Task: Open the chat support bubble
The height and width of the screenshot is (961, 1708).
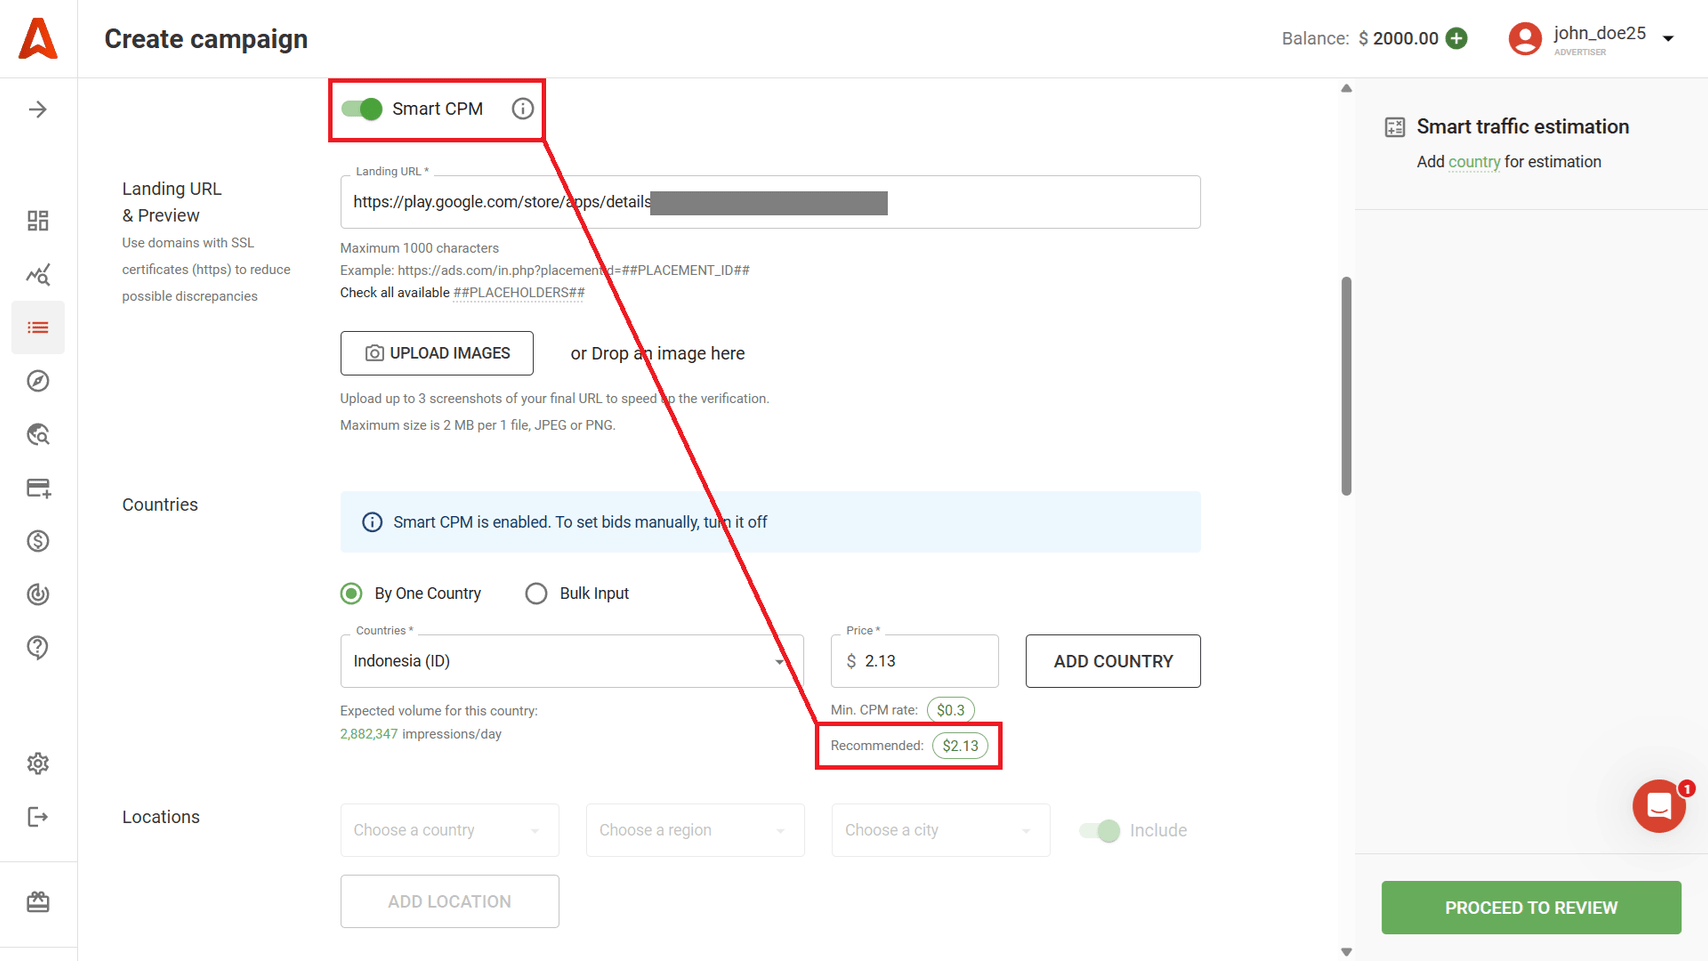Action: [1659, 806]
